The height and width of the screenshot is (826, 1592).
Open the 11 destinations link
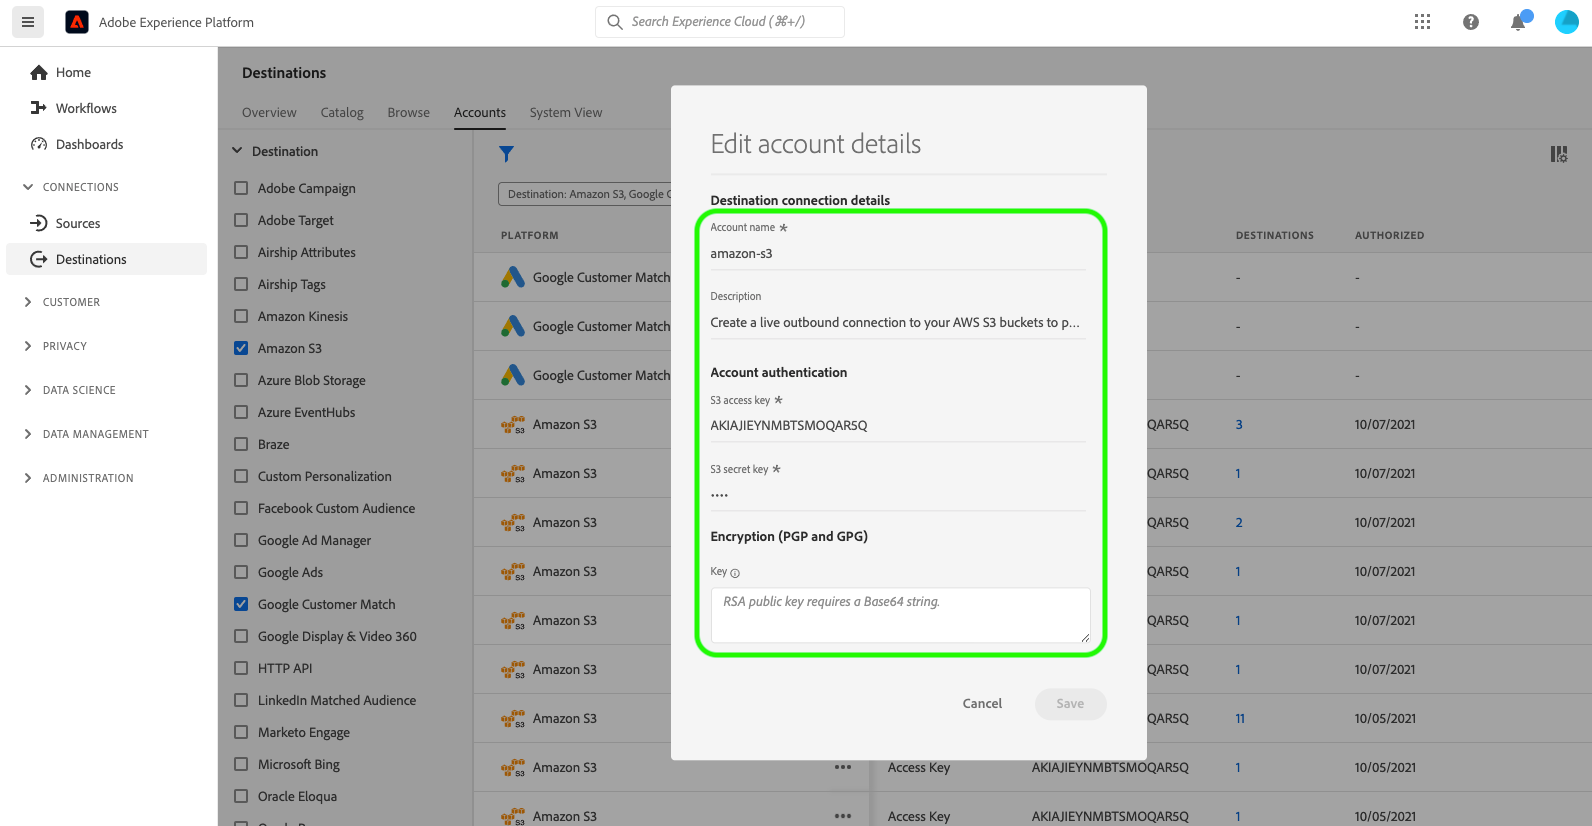point(1240,719)
